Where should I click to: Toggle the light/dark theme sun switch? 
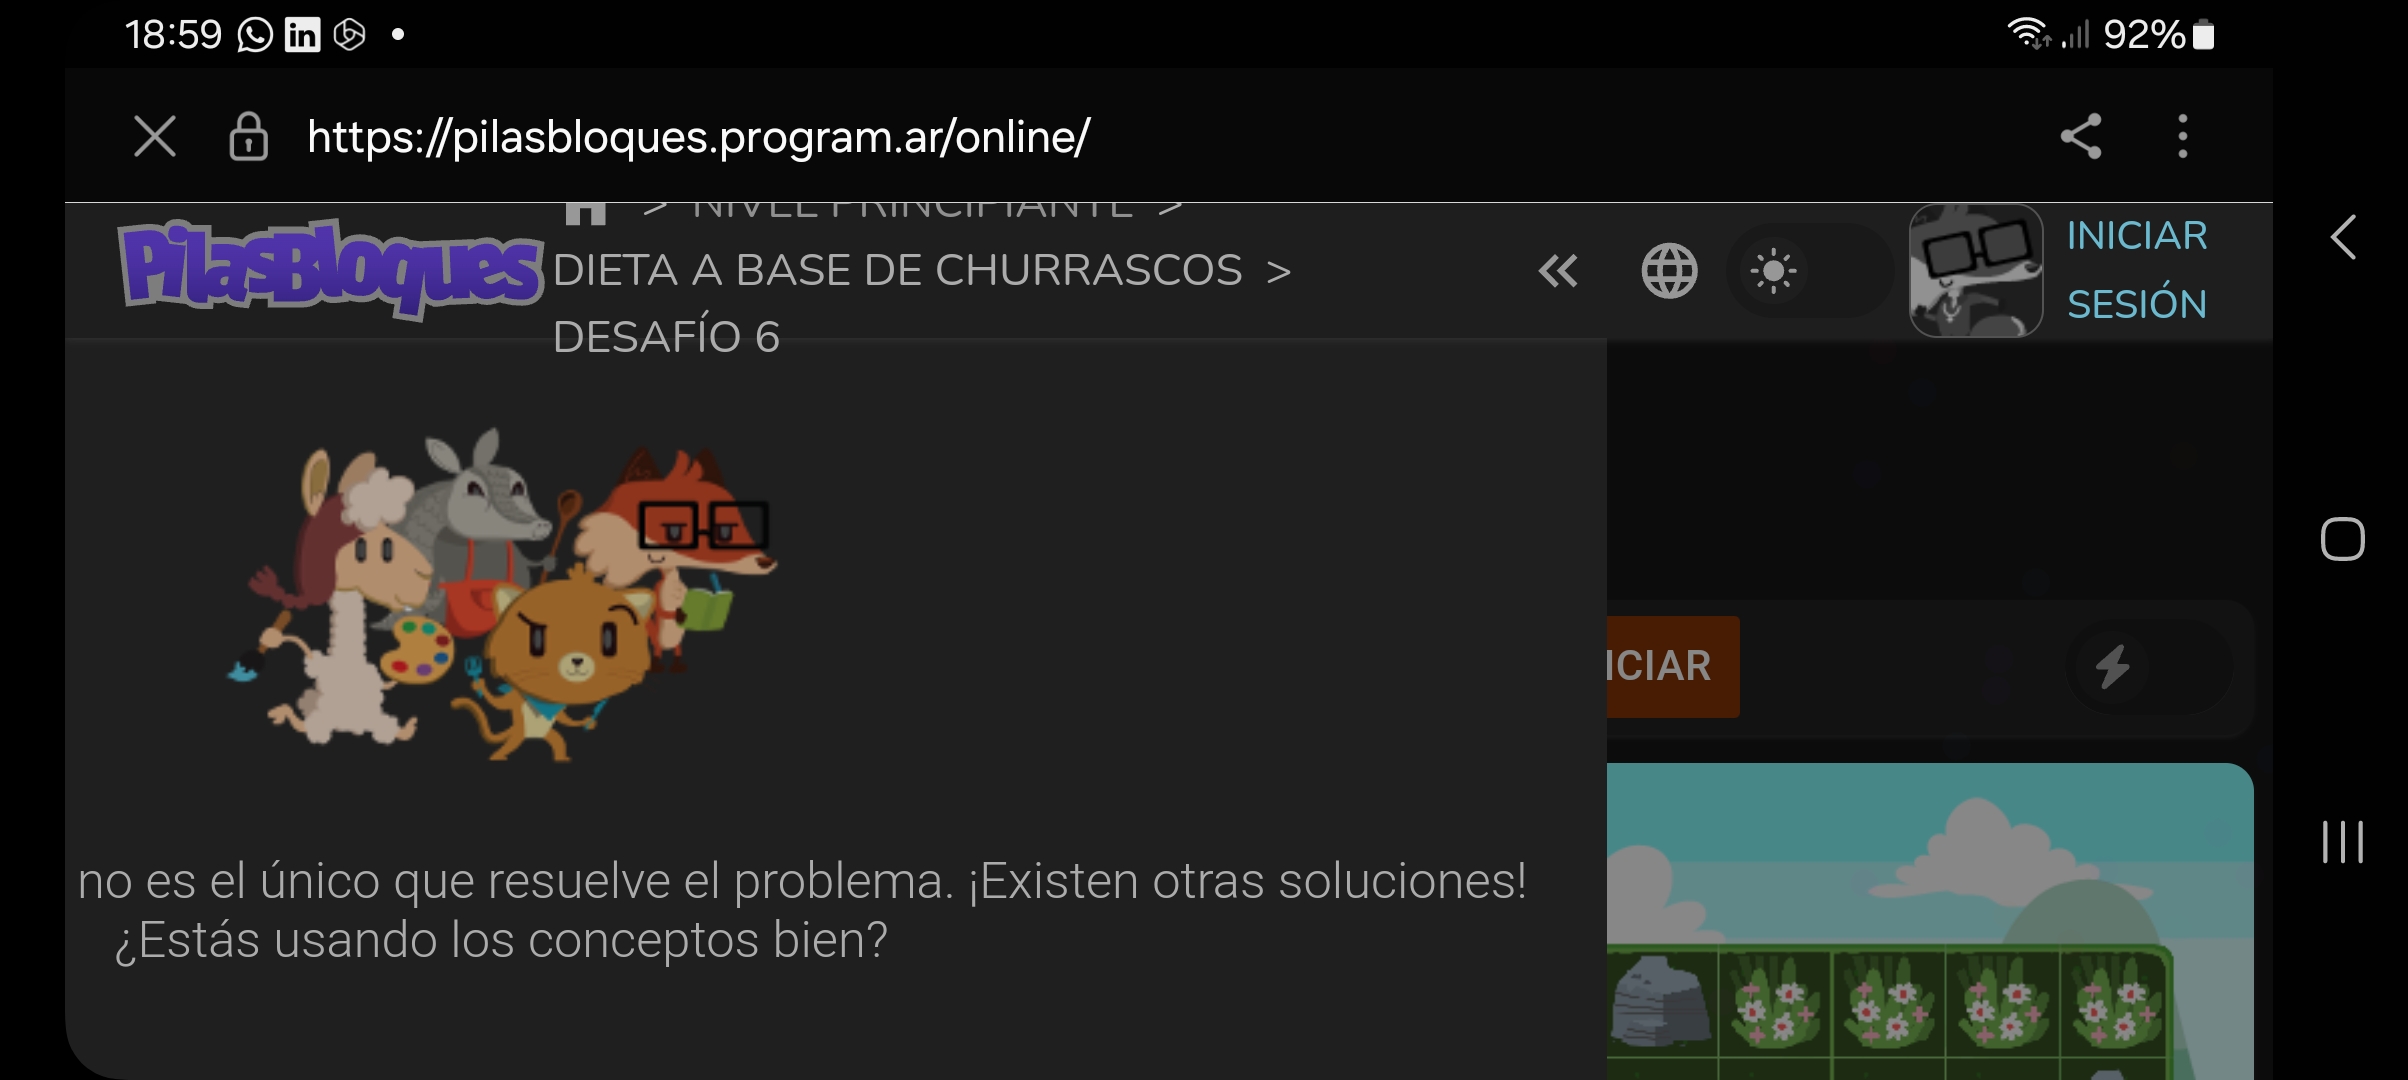(x=1809, y=271)
